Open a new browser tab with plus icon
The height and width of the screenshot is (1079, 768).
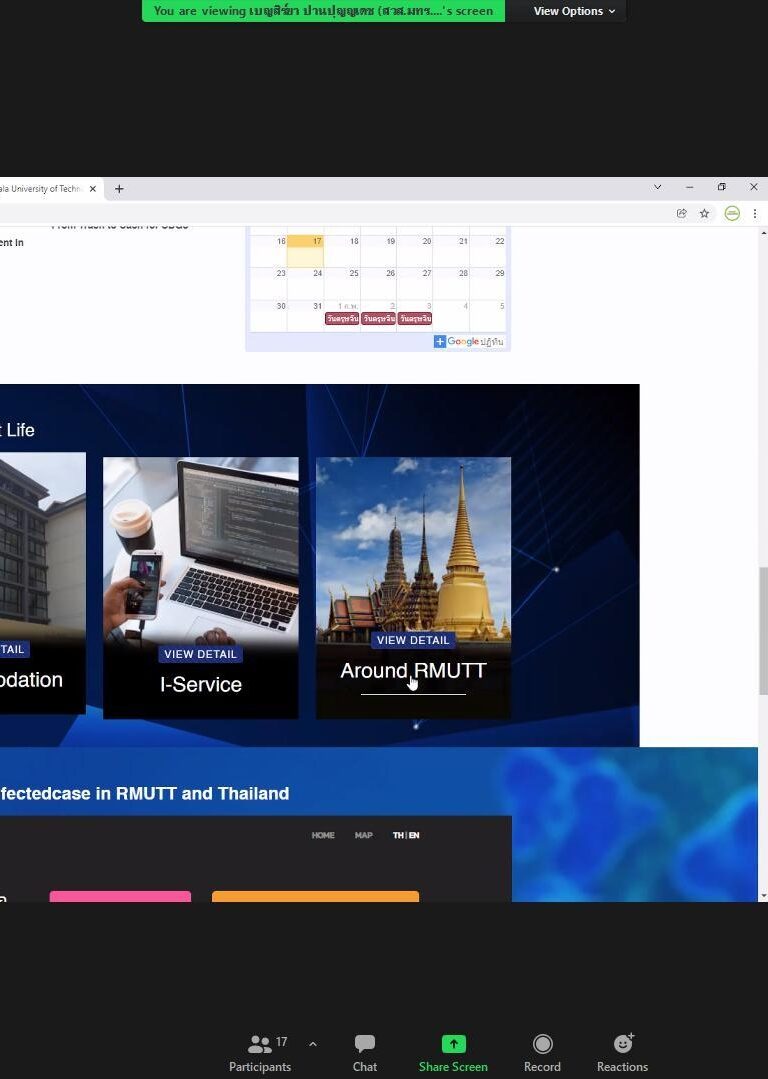(x=119, y=189)
